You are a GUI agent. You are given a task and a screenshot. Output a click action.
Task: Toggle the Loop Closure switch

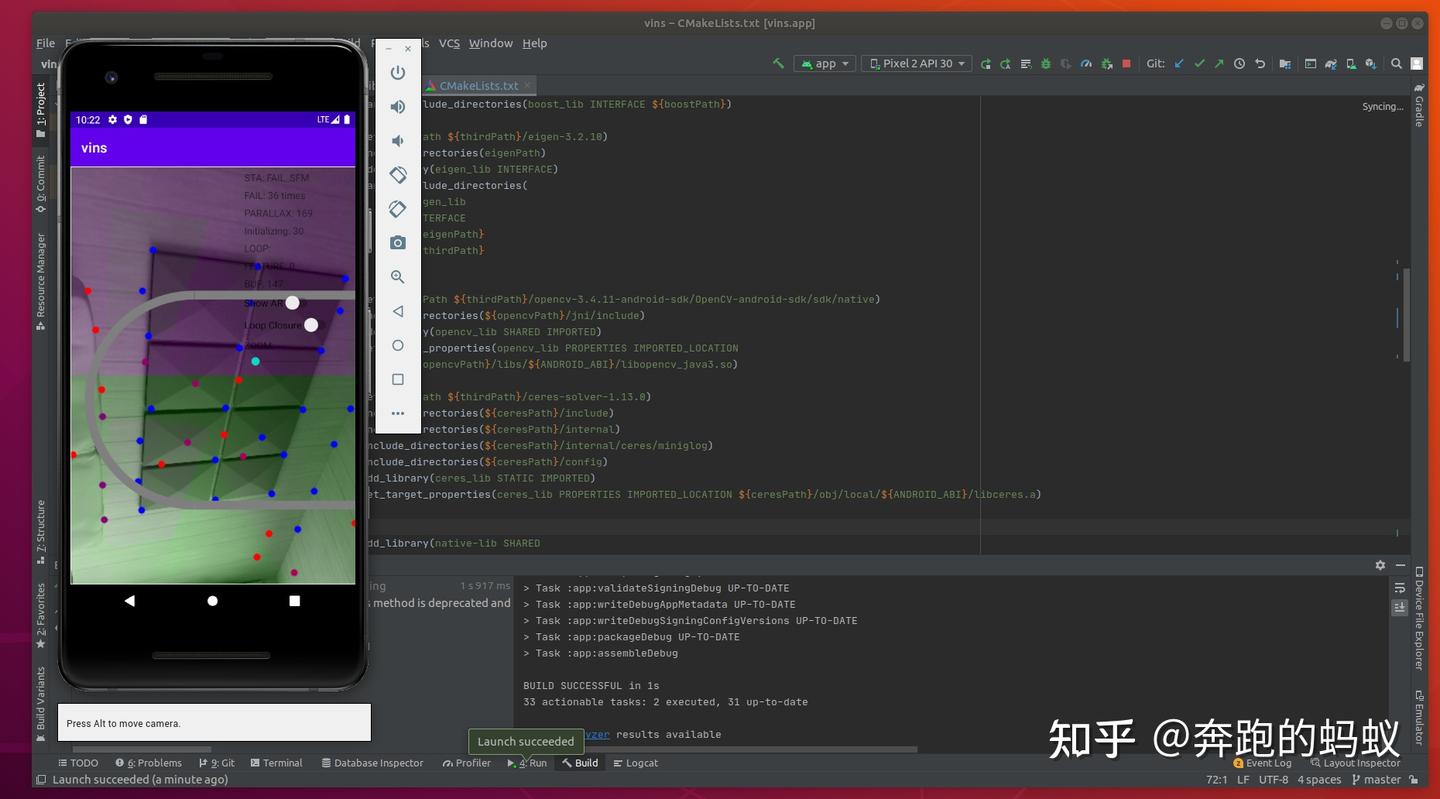click(x=310, y=324)
